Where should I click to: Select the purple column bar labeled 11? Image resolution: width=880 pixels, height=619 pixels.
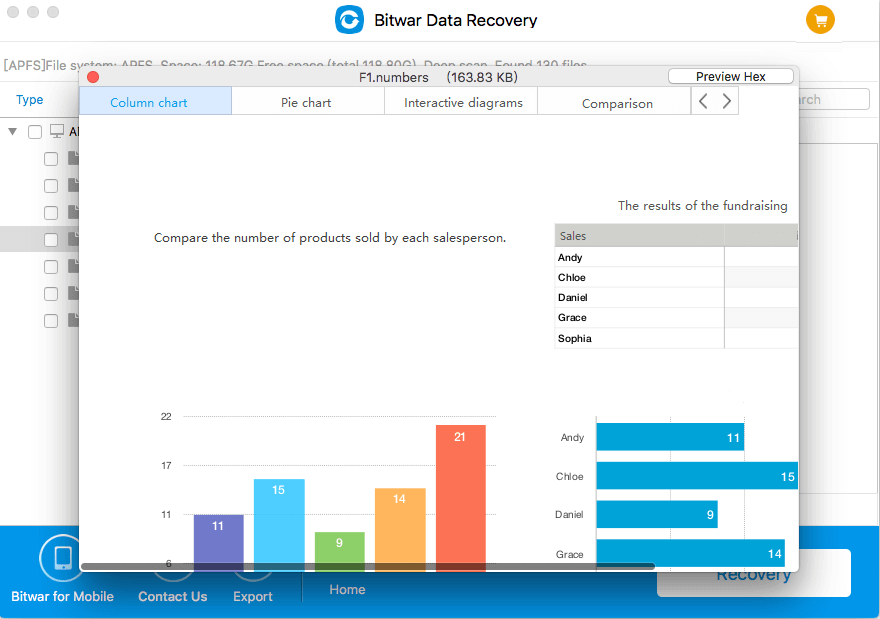tap(219, 543)
